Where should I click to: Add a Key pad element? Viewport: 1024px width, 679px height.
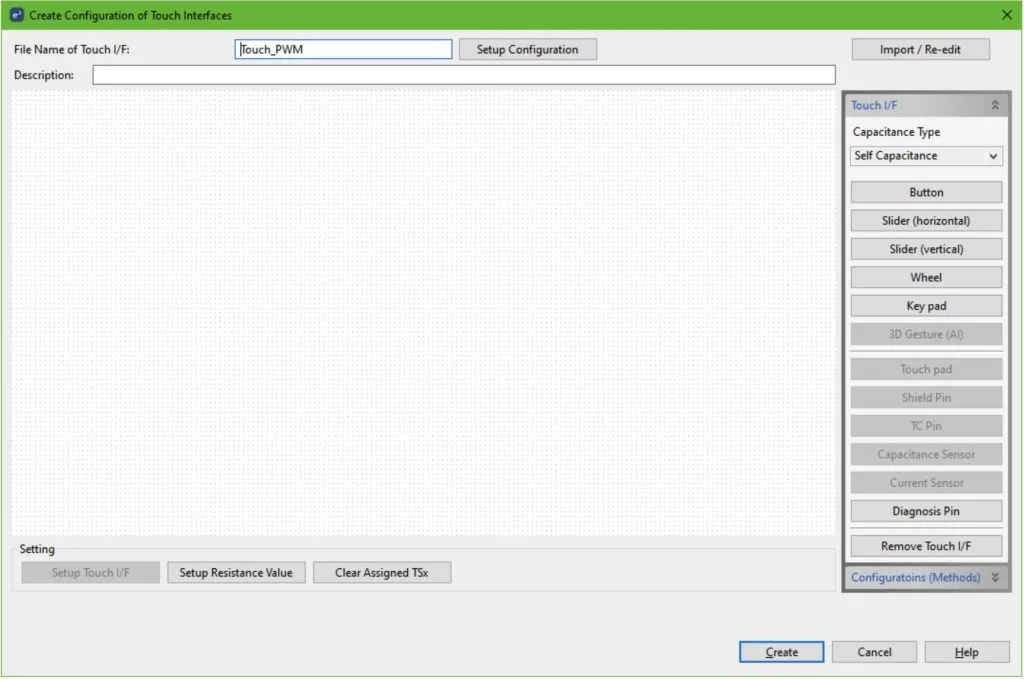click(x=925, y=305)
